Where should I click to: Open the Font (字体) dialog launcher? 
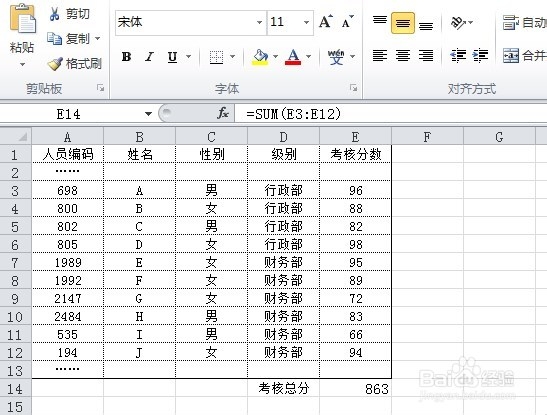353,88
